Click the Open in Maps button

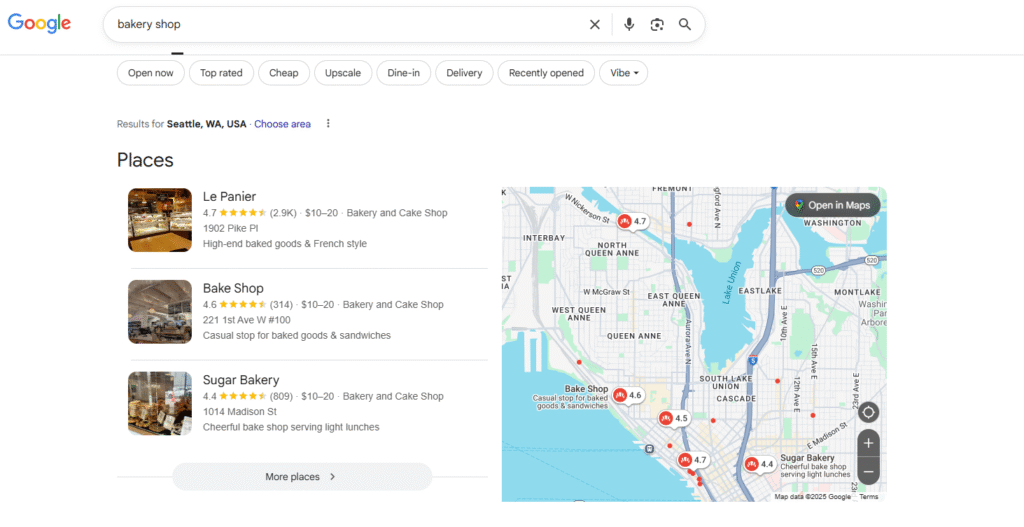(x=833, y=205)
